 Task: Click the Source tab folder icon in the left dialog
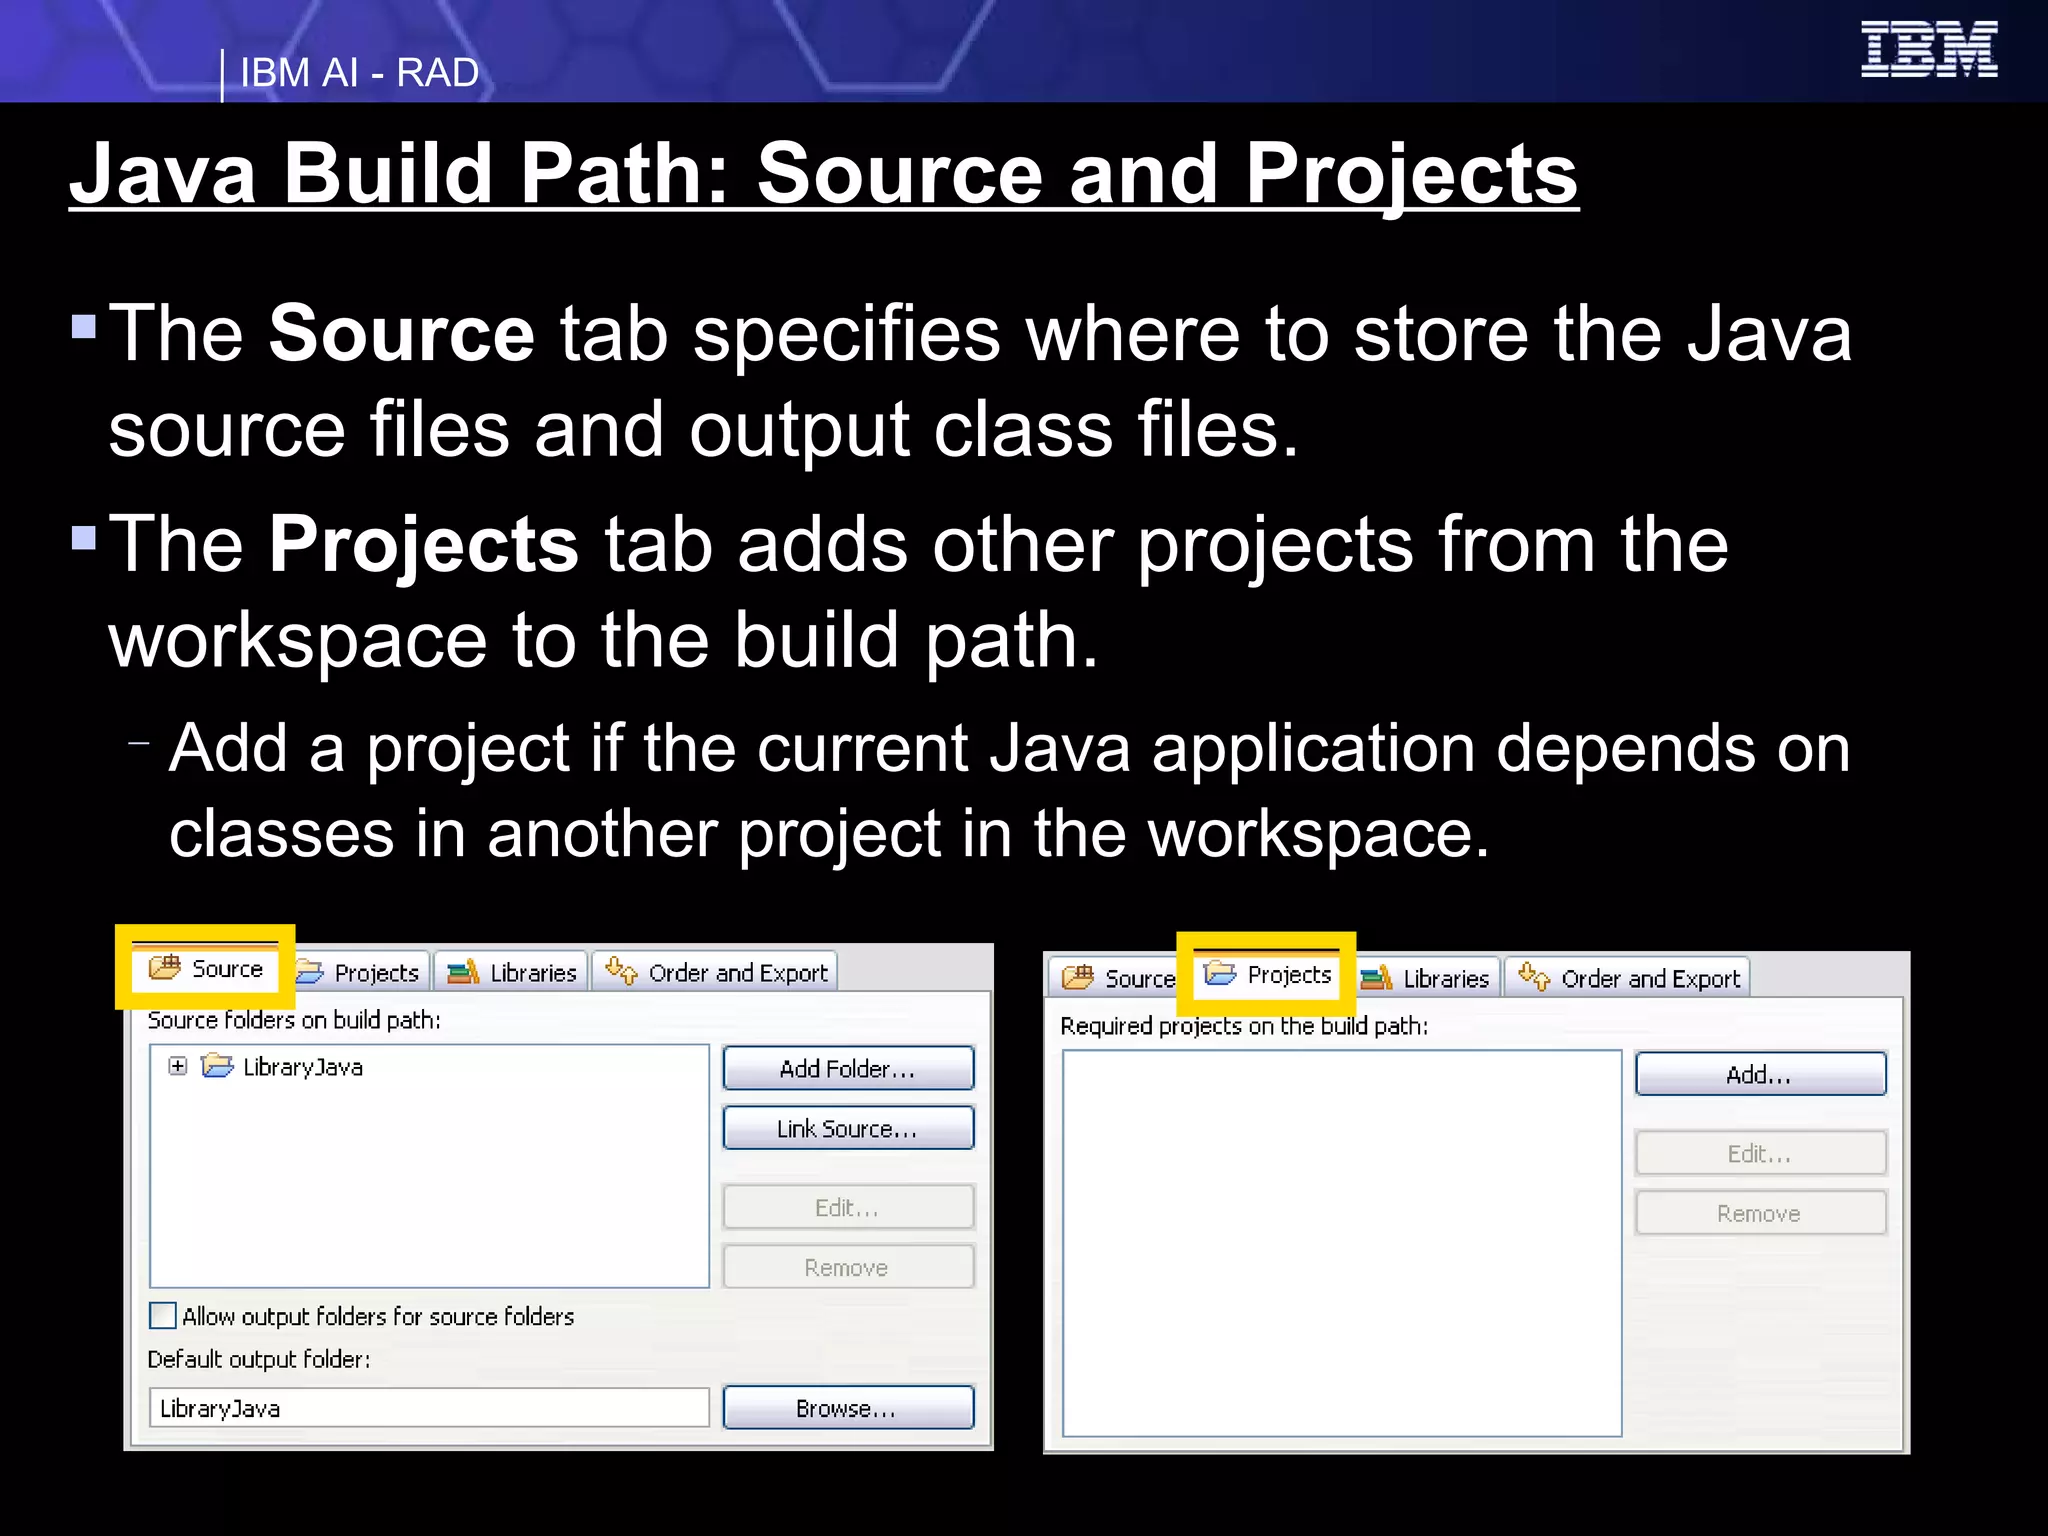(164, 968)
